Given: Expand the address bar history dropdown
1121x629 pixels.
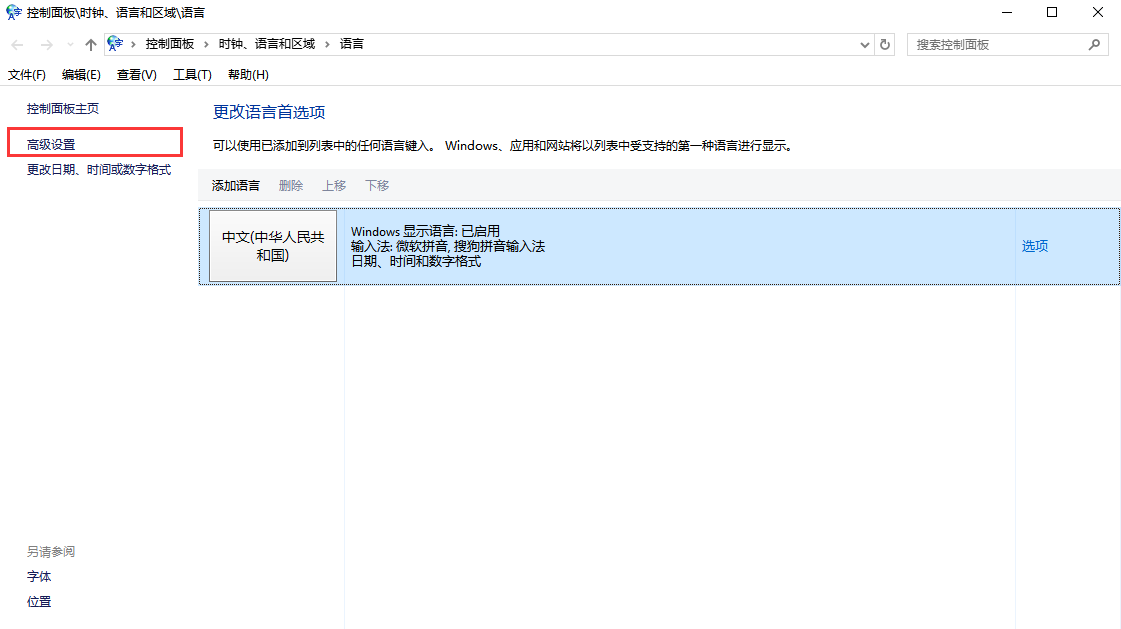Looking at the screenshot, I should click(865, 45).
